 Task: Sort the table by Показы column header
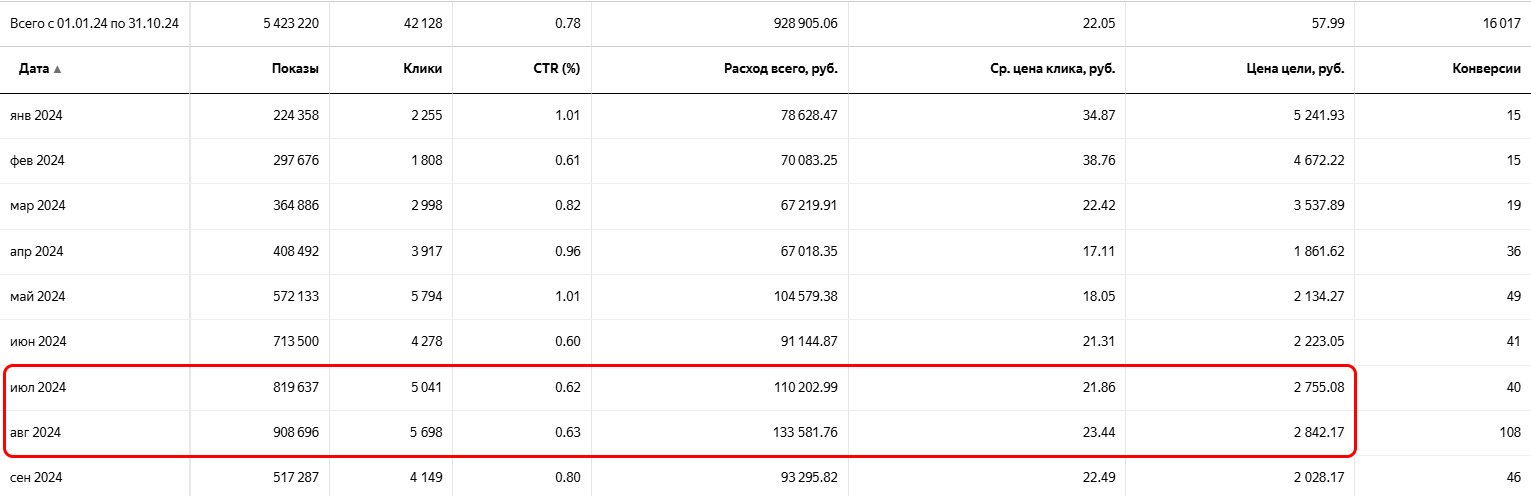click(295, 69)
